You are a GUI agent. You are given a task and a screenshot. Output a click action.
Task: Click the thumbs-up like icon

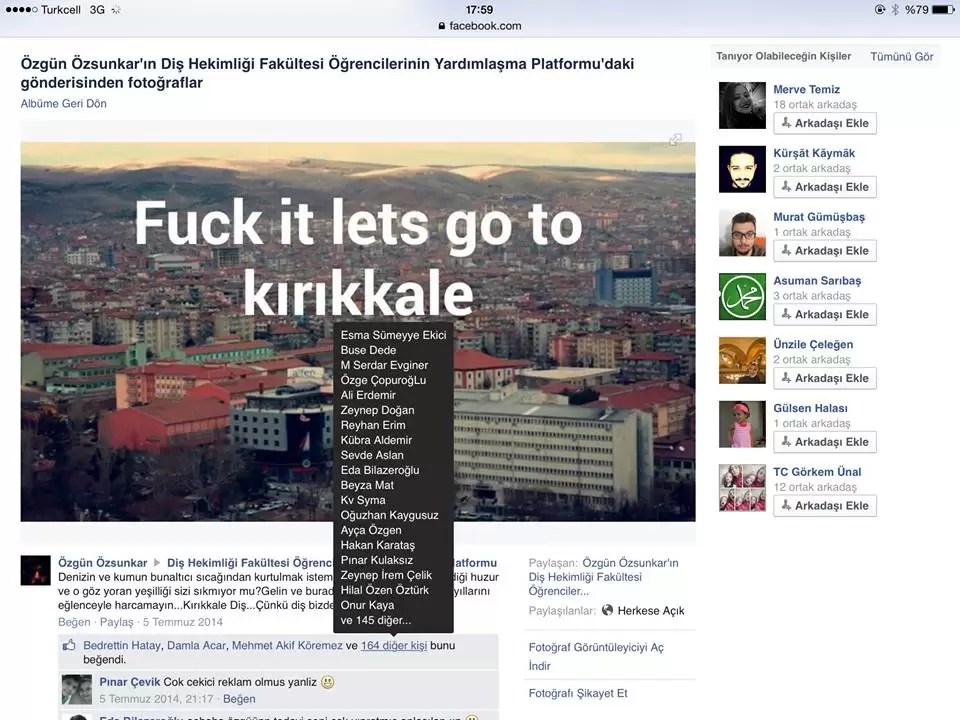point(69,646)
